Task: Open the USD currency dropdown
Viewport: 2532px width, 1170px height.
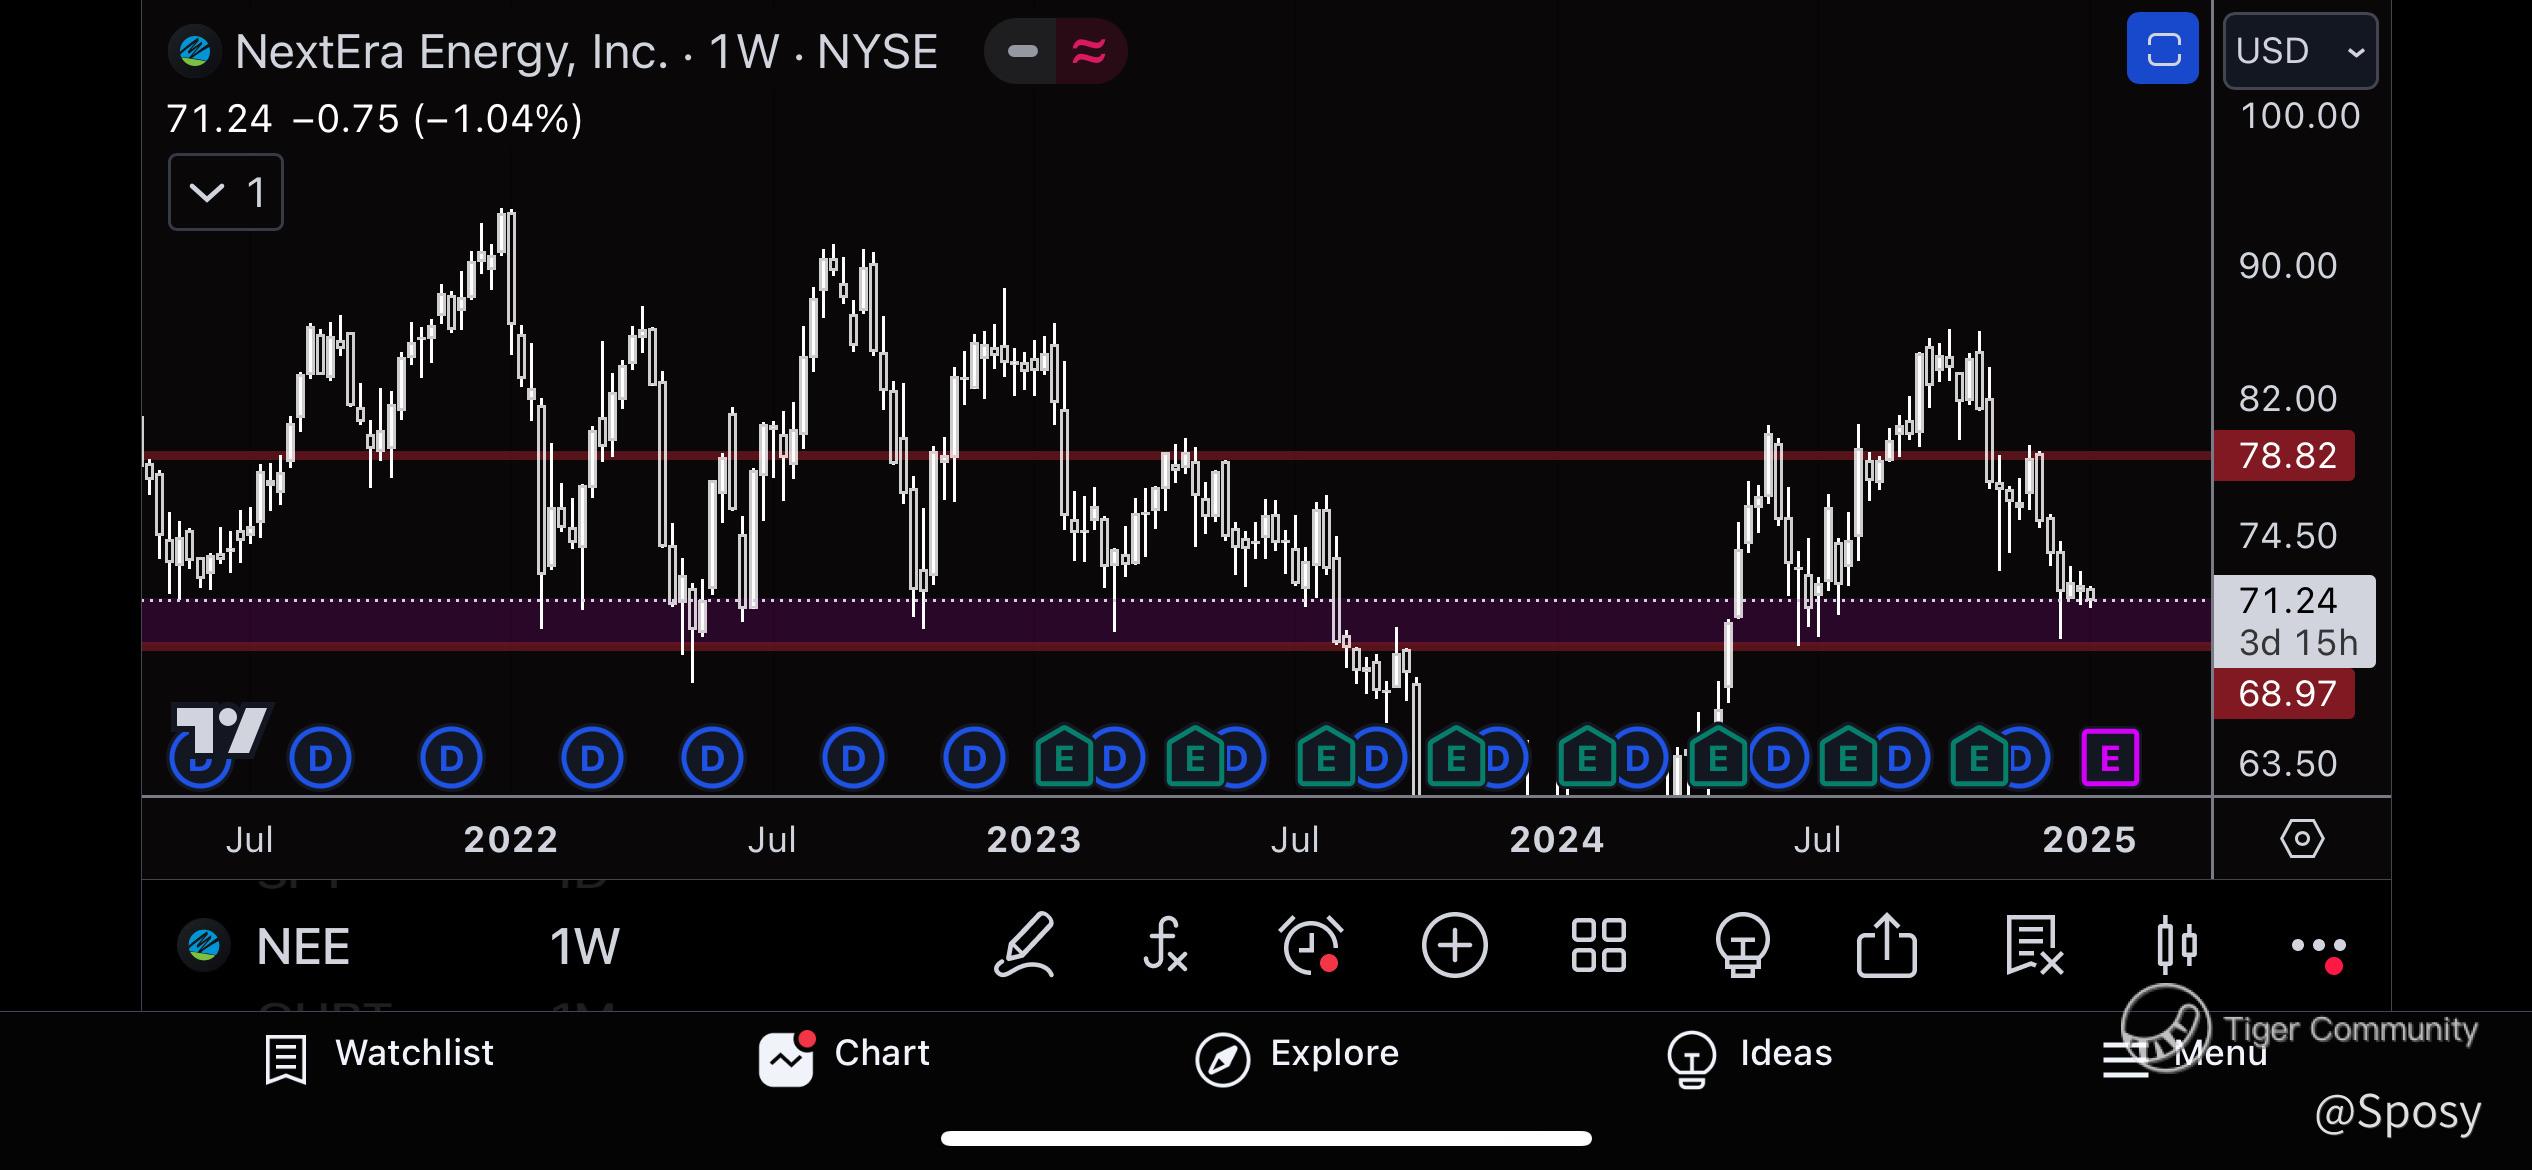Action: click(2300, 51)
